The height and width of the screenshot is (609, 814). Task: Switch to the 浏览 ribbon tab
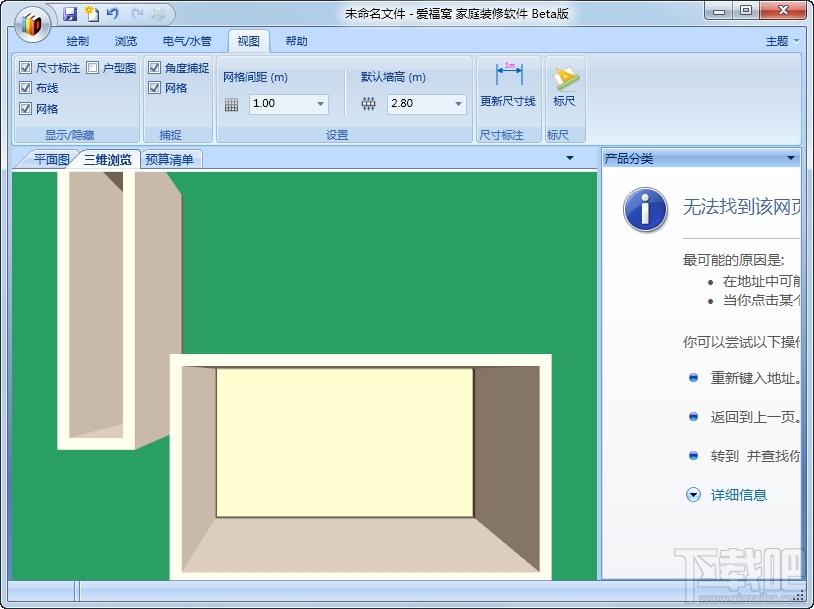[x=126, y=41]
